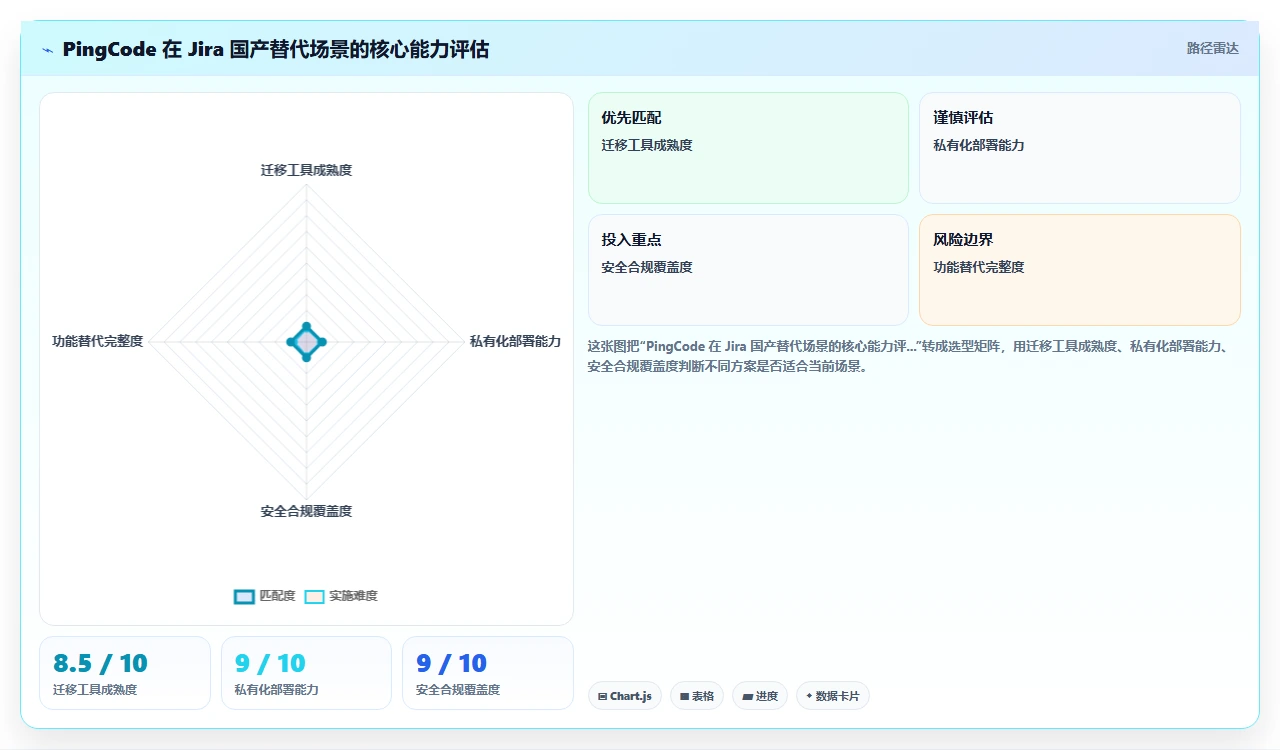Click 安全合规覆盖度 text in 投入重点 card
Viewport: 1280px width, 750px height.
pyautogui.click(x=647, y=267)
